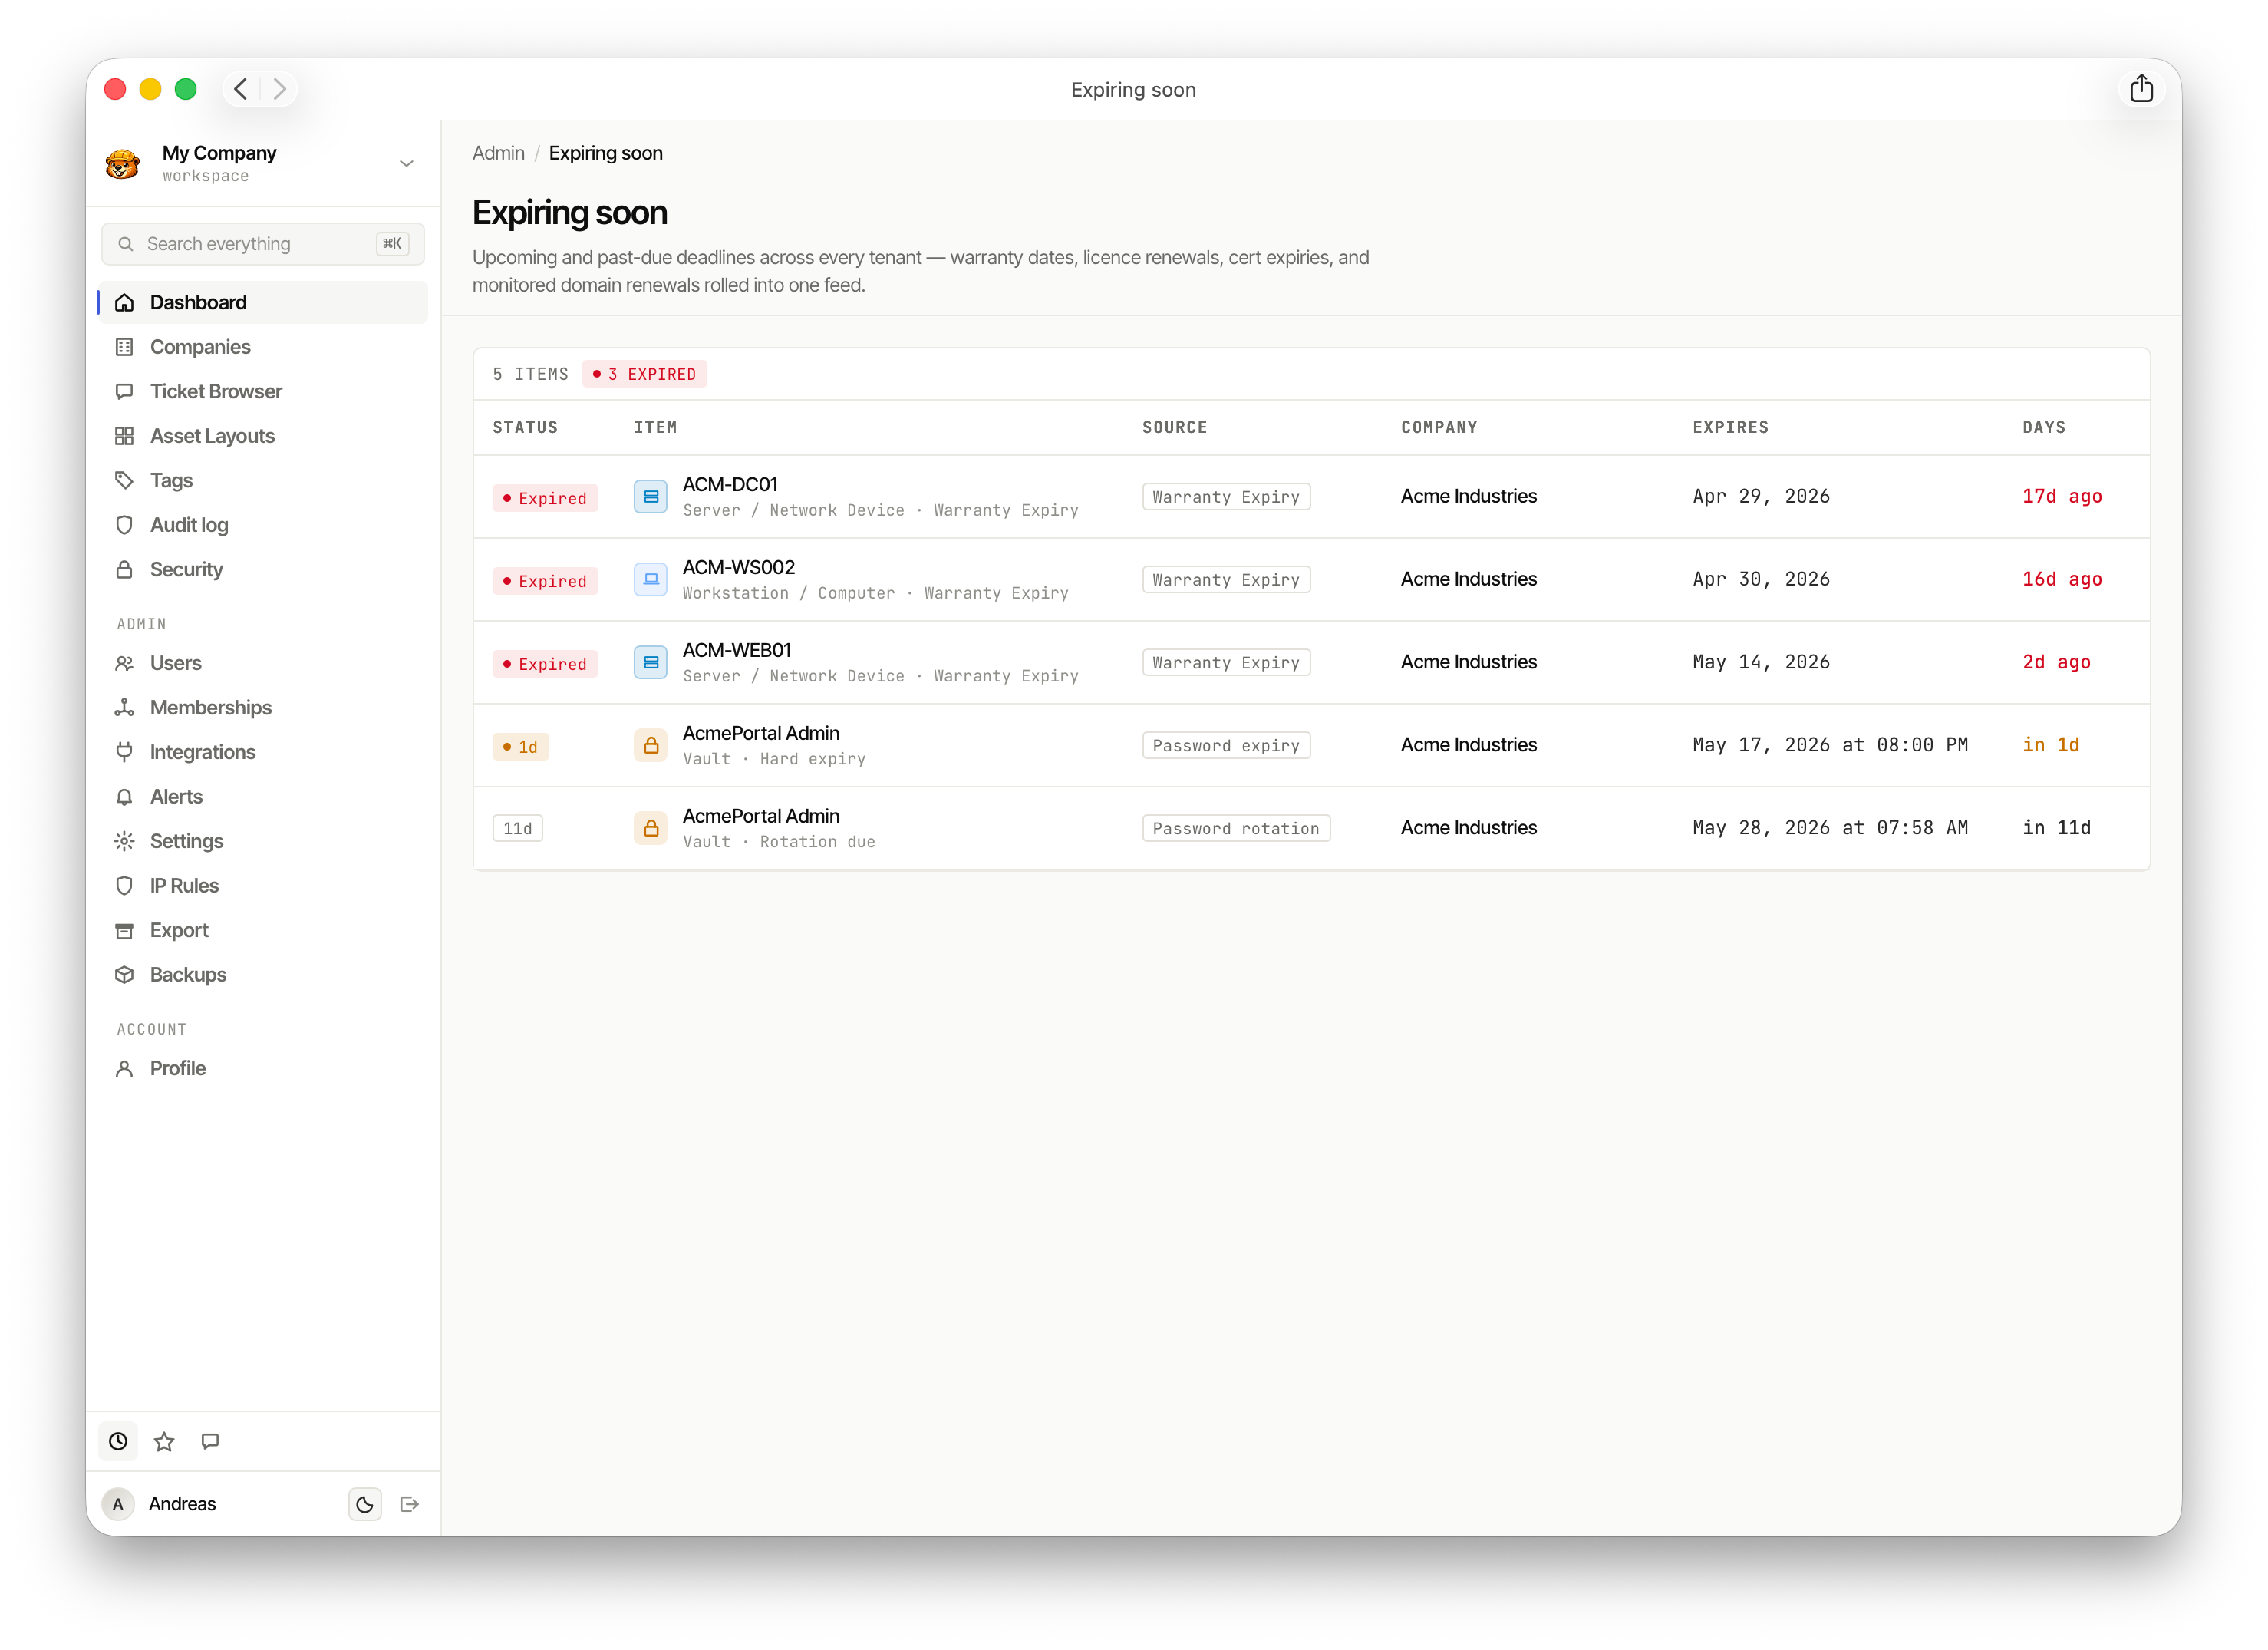Click the COMPANY column header

click(x=1439, y=427)
